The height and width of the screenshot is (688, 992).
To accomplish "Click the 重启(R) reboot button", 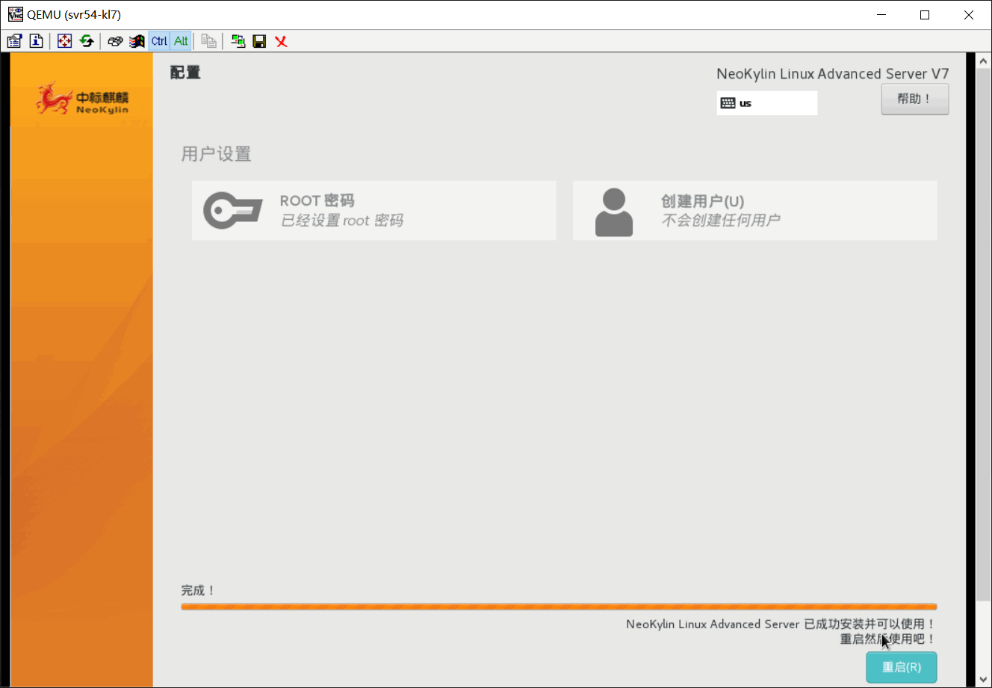I will (x=902, y=667).
